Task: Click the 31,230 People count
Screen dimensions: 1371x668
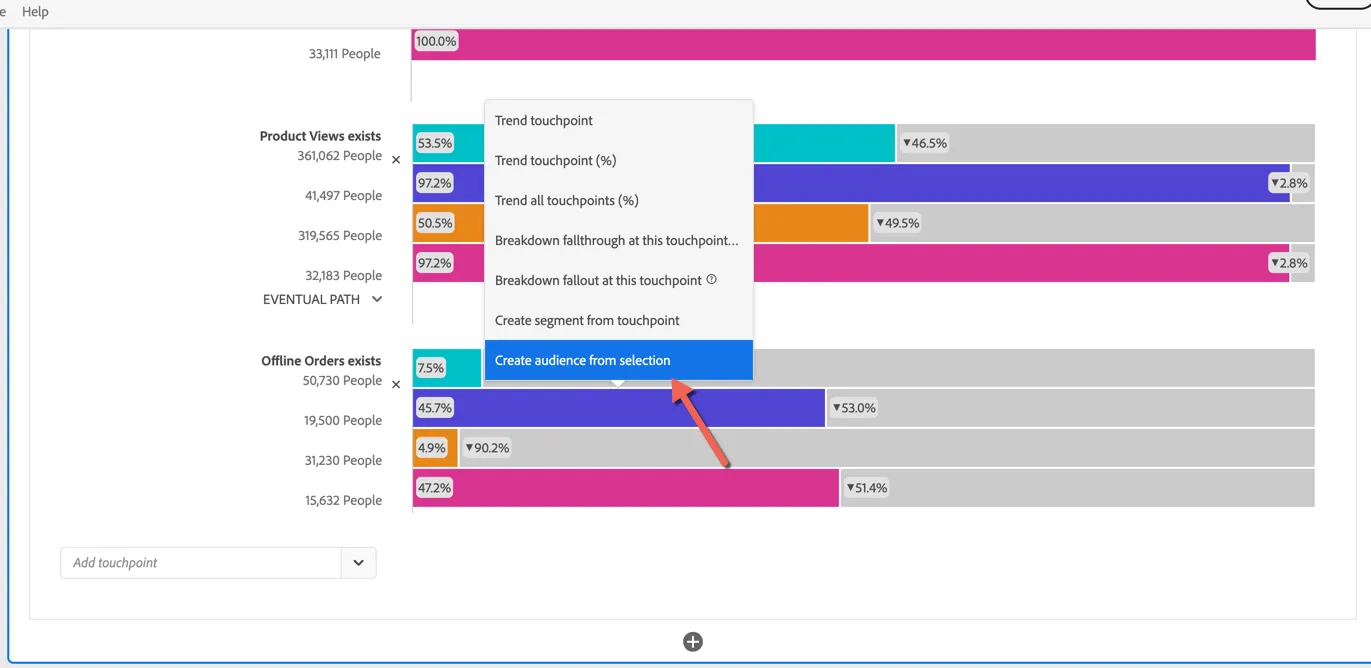Action: point(343,461)
